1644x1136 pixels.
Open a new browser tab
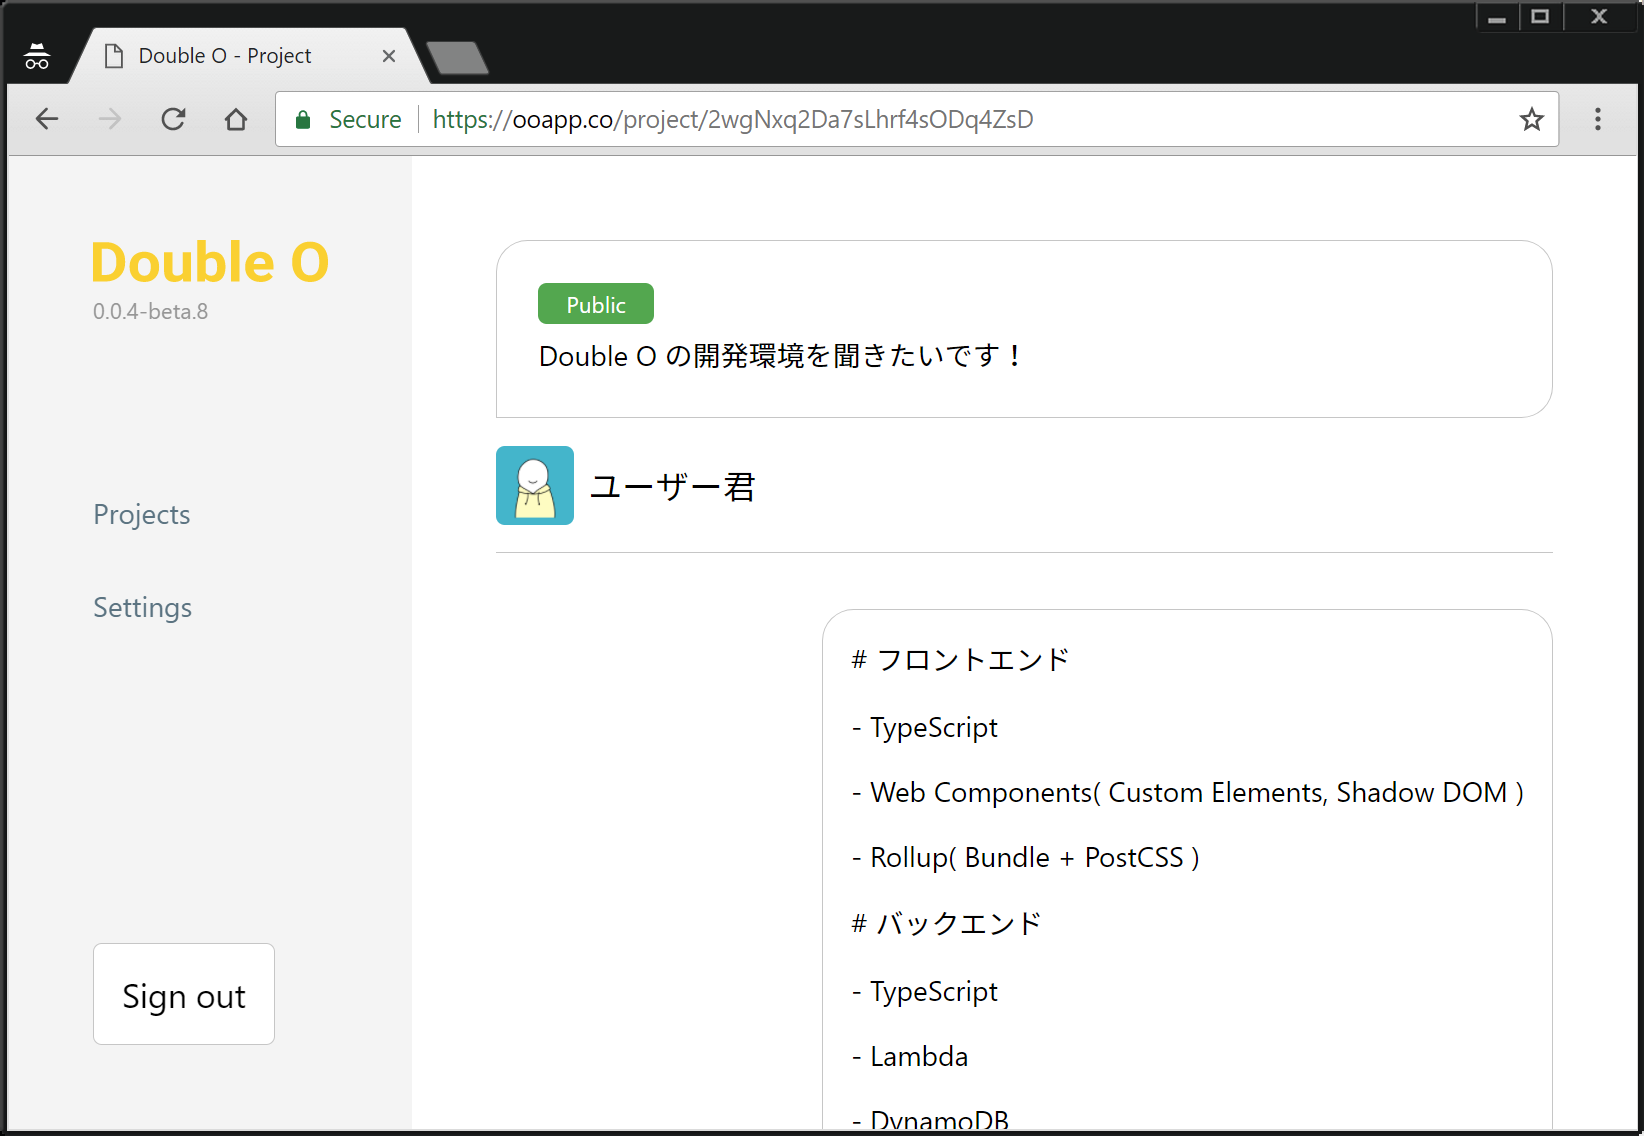(x=456, y=57)
